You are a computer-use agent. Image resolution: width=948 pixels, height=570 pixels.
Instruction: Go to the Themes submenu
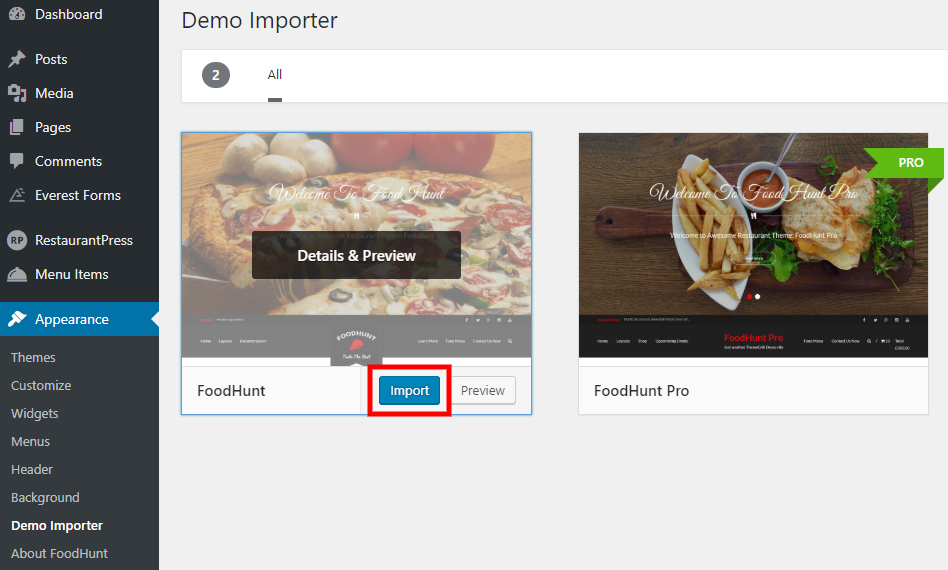(x=33, y=357)
